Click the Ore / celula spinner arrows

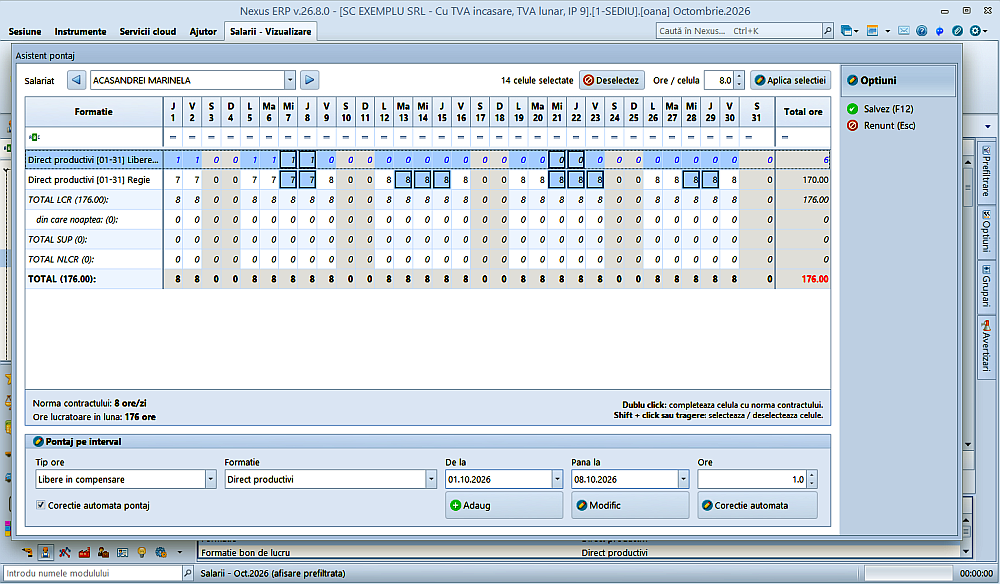click(739, 80)
